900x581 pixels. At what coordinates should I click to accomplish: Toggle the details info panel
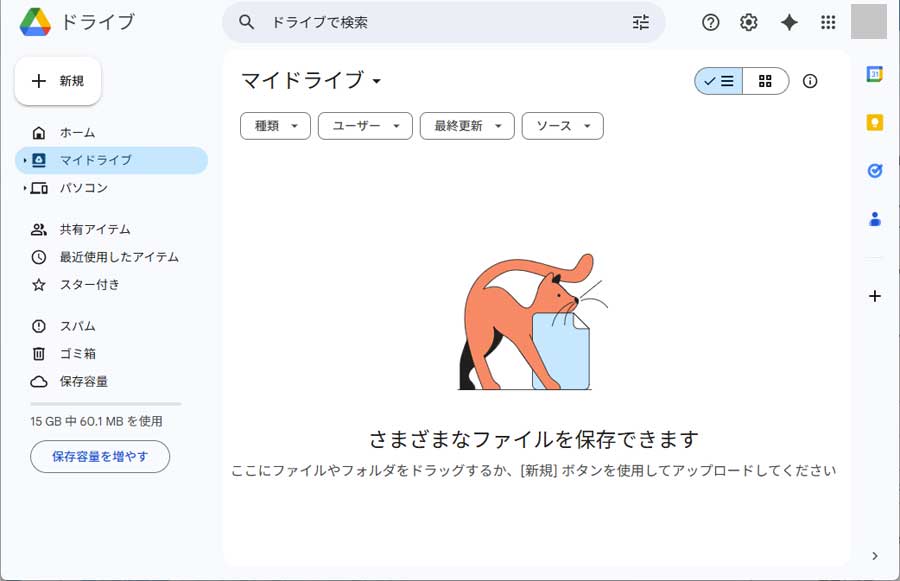(x=810, y=81)
